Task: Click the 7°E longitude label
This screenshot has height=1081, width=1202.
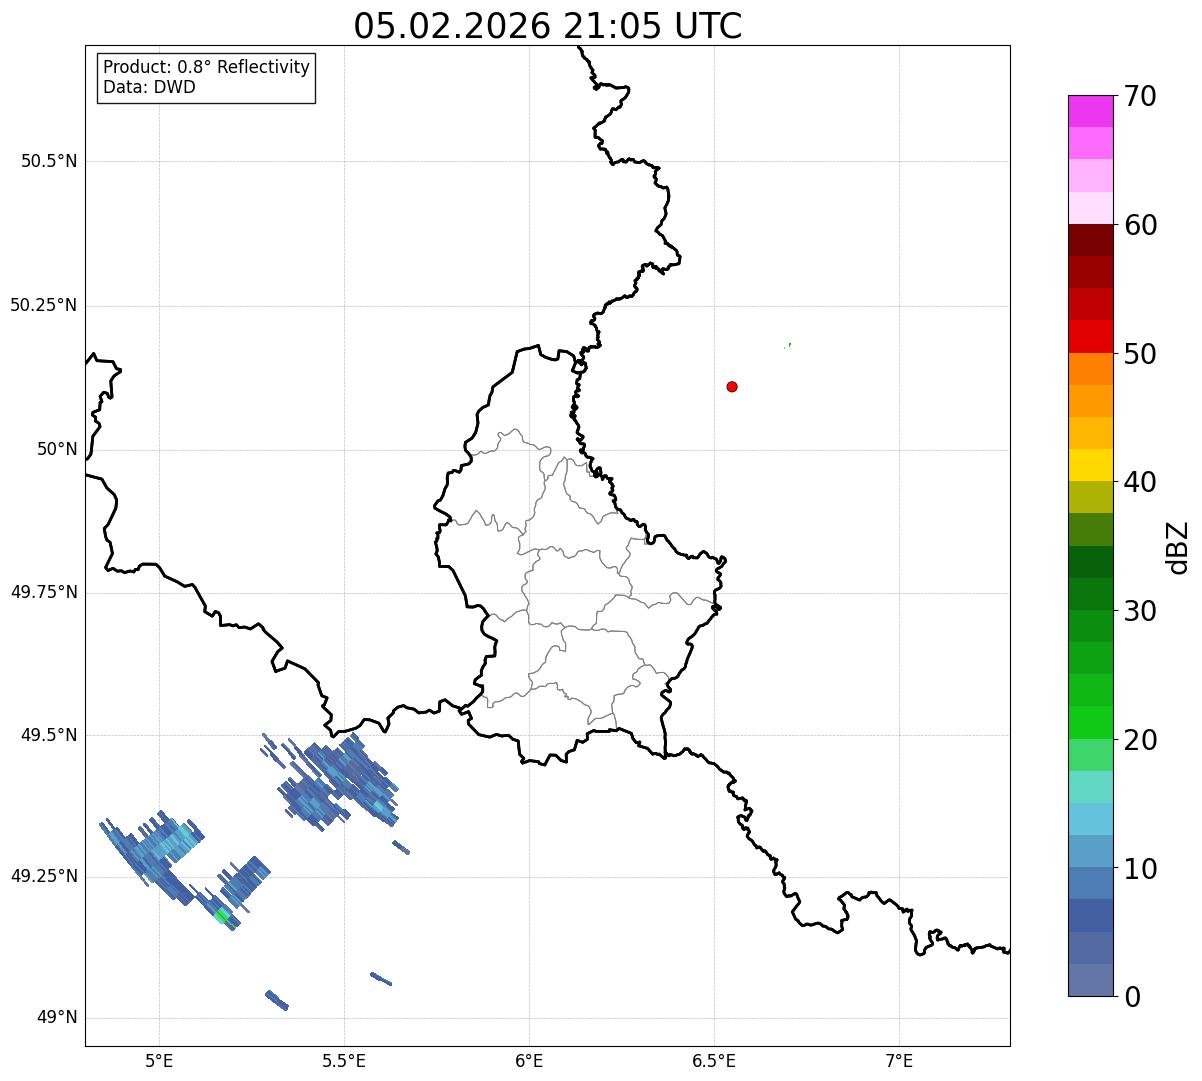Action: pyautogui.click(x=899, y=1060)
